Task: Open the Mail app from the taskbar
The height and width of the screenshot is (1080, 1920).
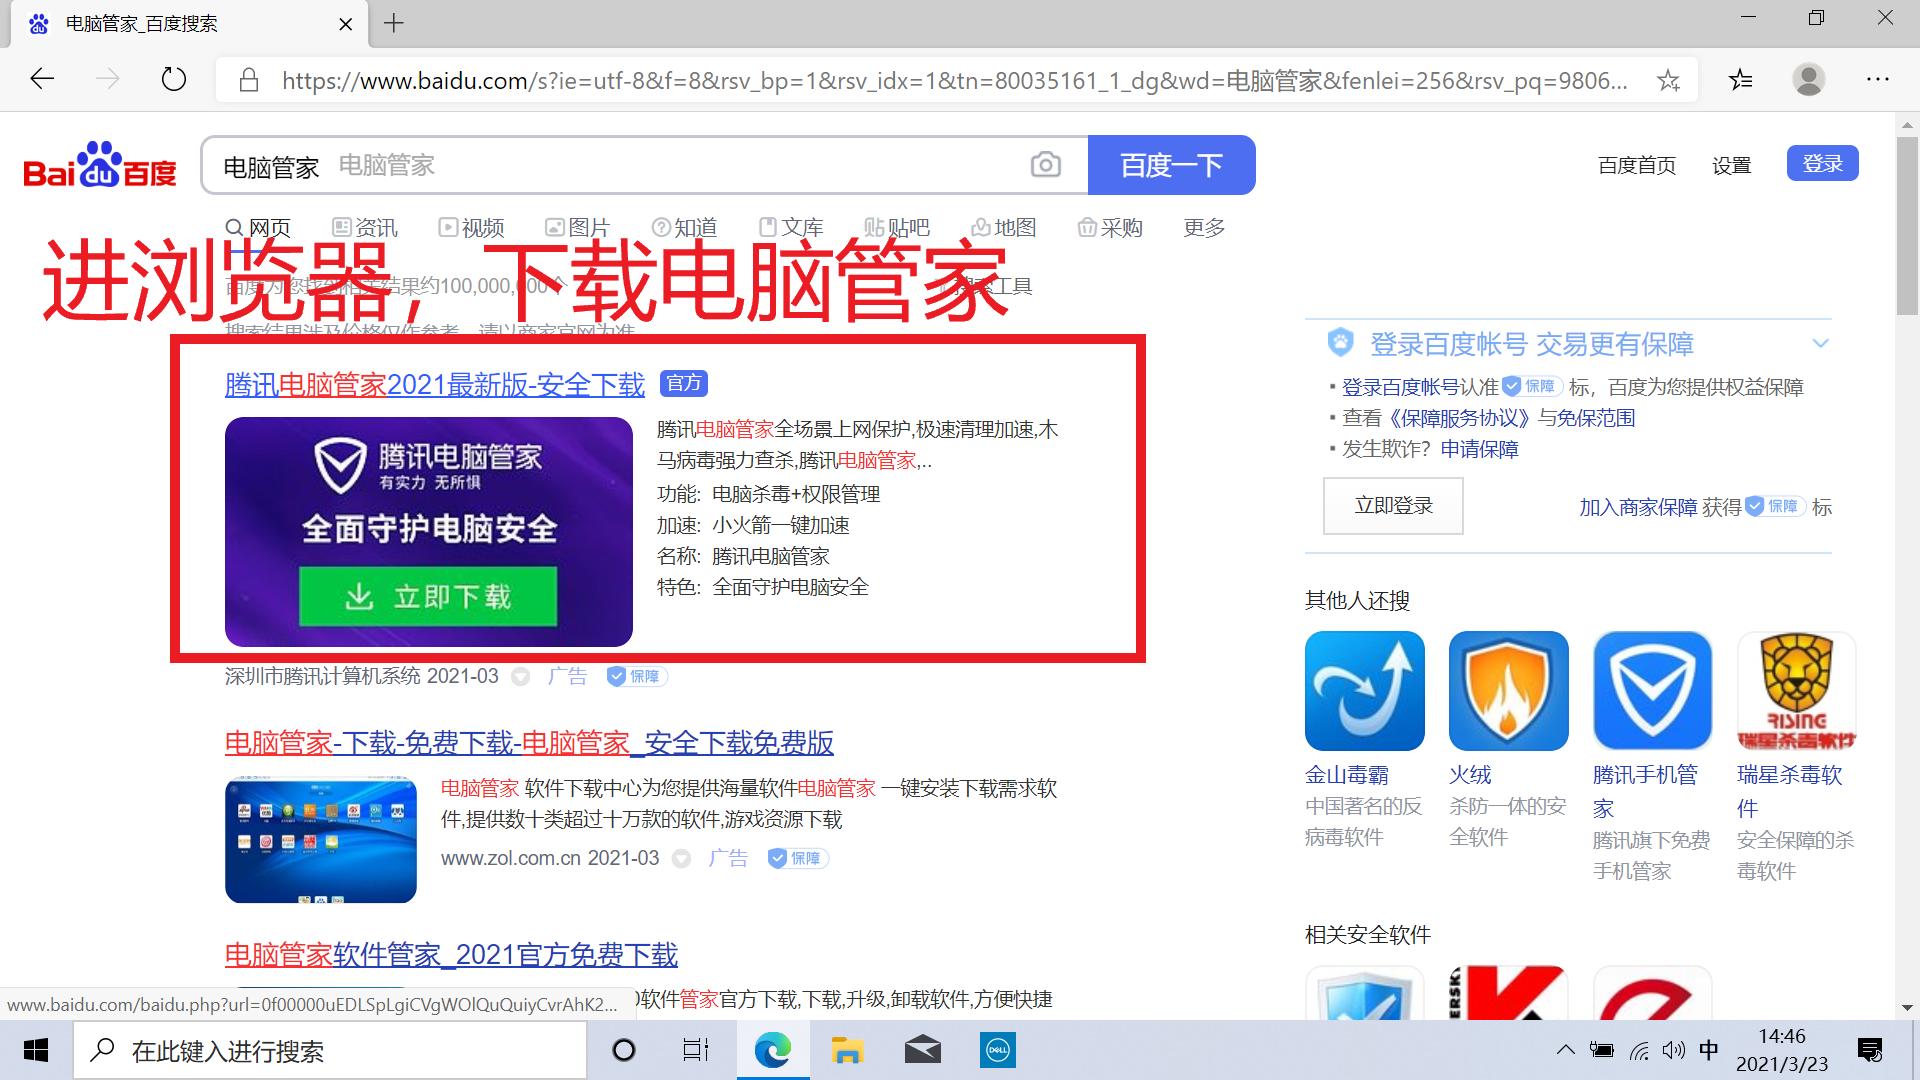Action: tap(922, 1050)
